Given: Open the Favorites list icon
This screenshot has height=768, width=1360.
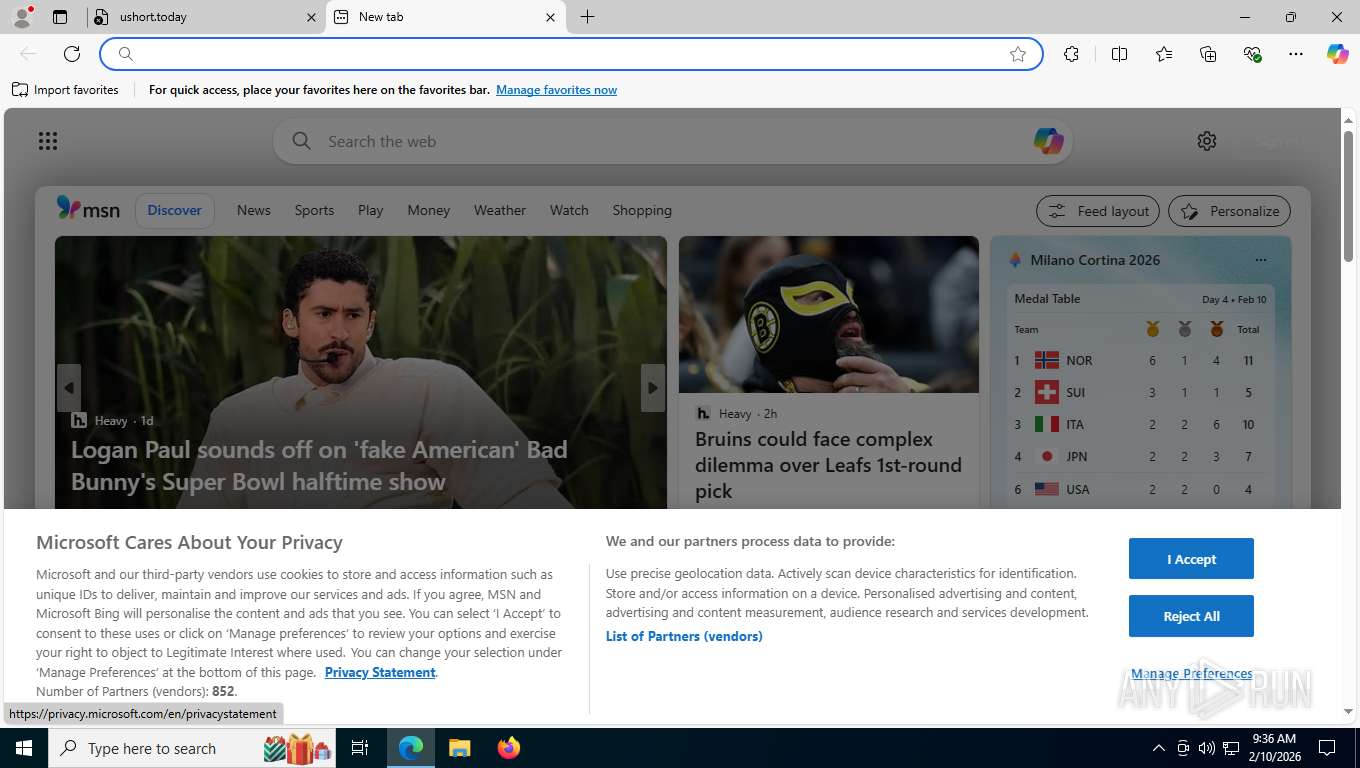Looking at the screenshot, I should 1164,54.
